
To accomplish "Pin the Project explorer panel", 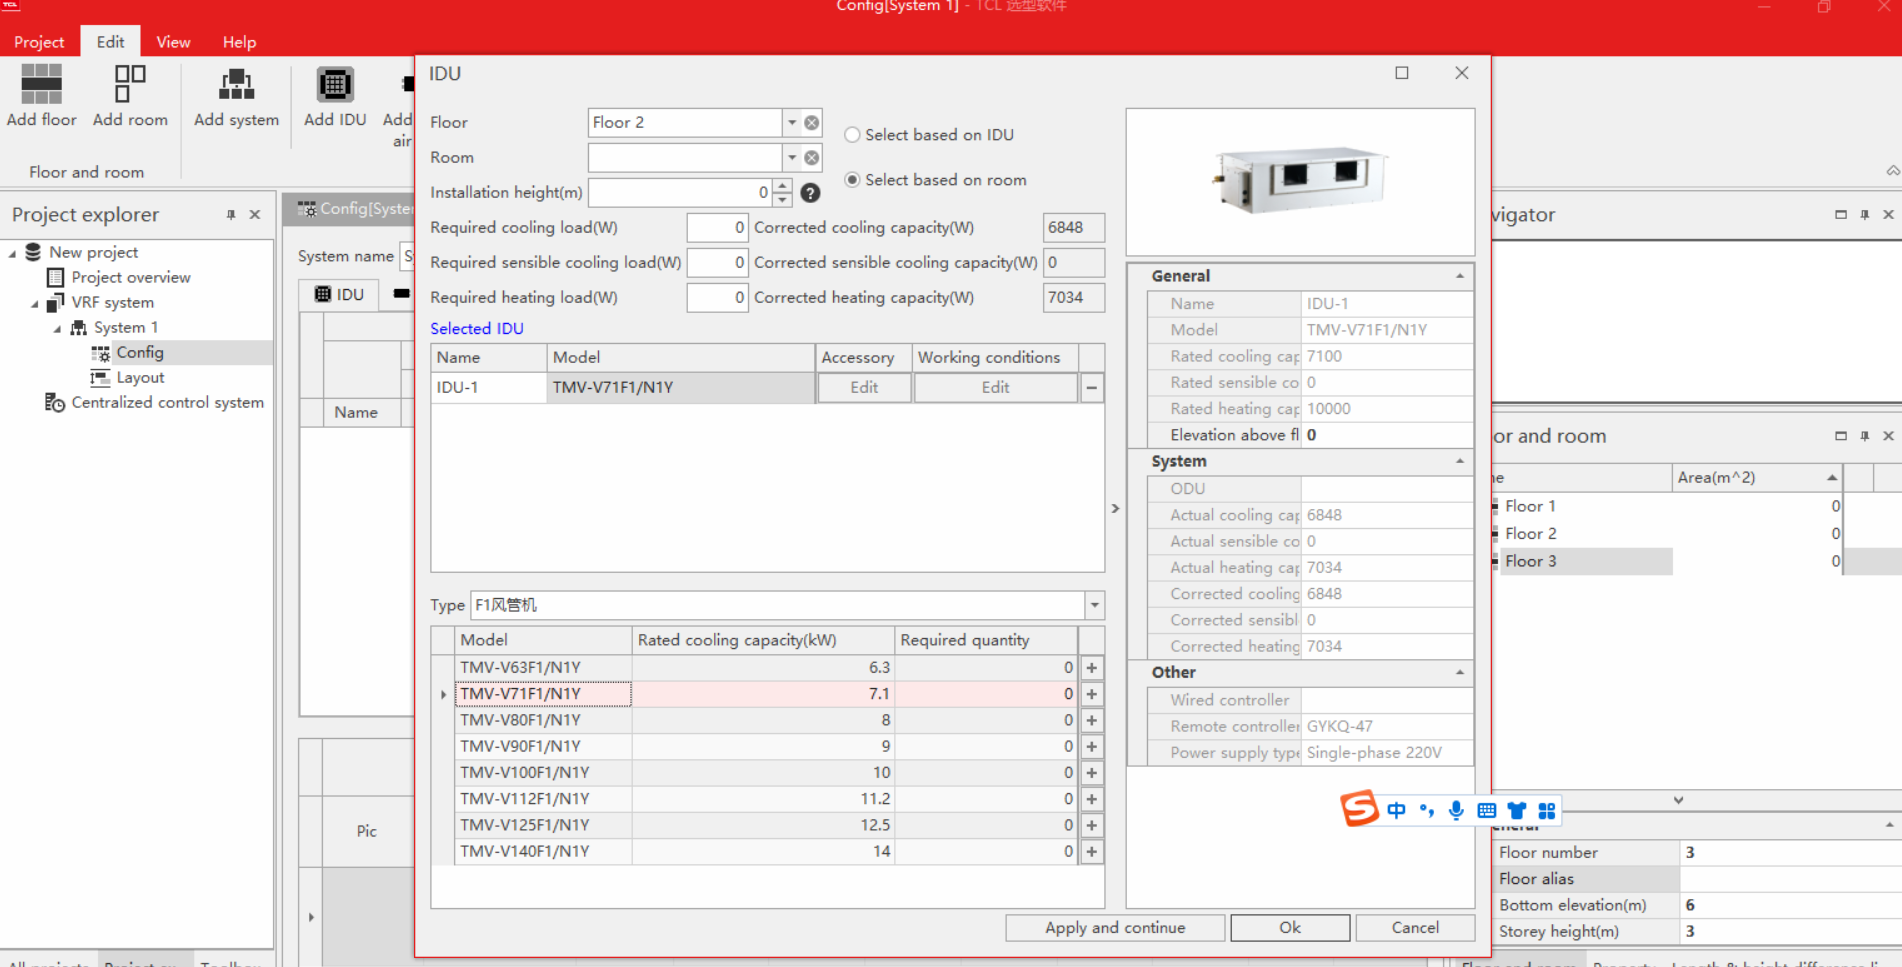I will coord(231,215).
